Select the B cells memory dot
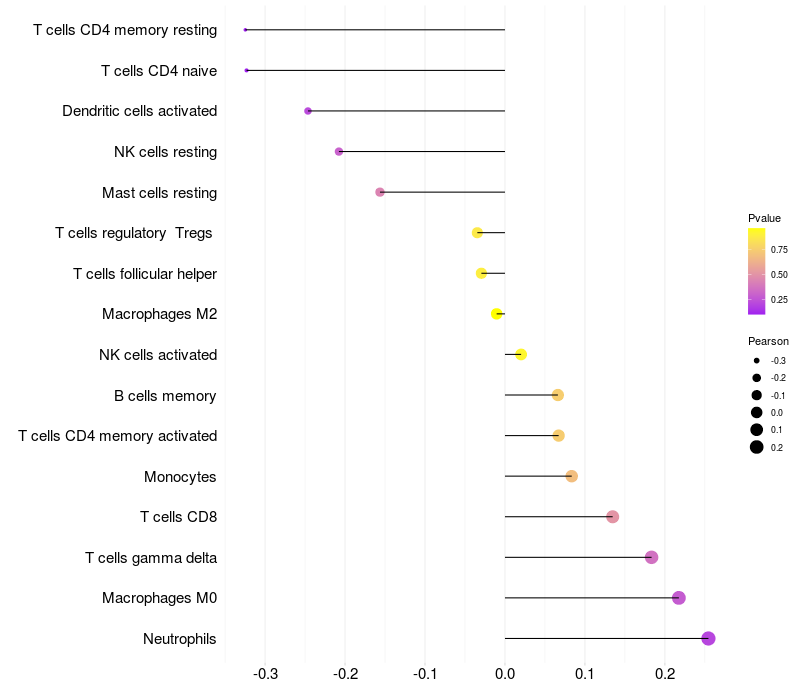Image resolution: width=800 pixels, height=700 pixels. (x=558, y=395)
